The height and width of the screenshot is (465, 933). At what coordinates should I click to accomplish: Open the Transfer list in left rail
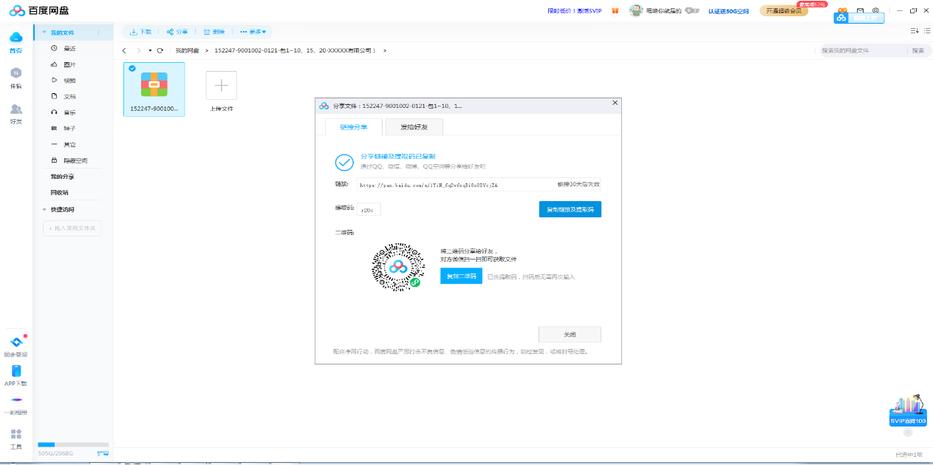click(x=16, y=73)
